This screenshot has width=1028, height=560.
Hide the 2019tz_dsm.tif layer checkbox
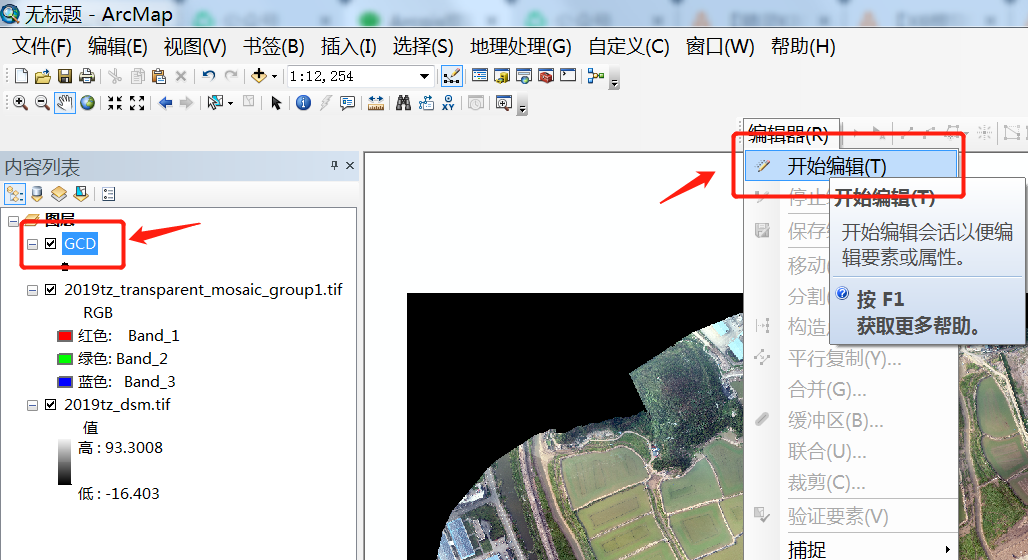click(x=51, y=404)
